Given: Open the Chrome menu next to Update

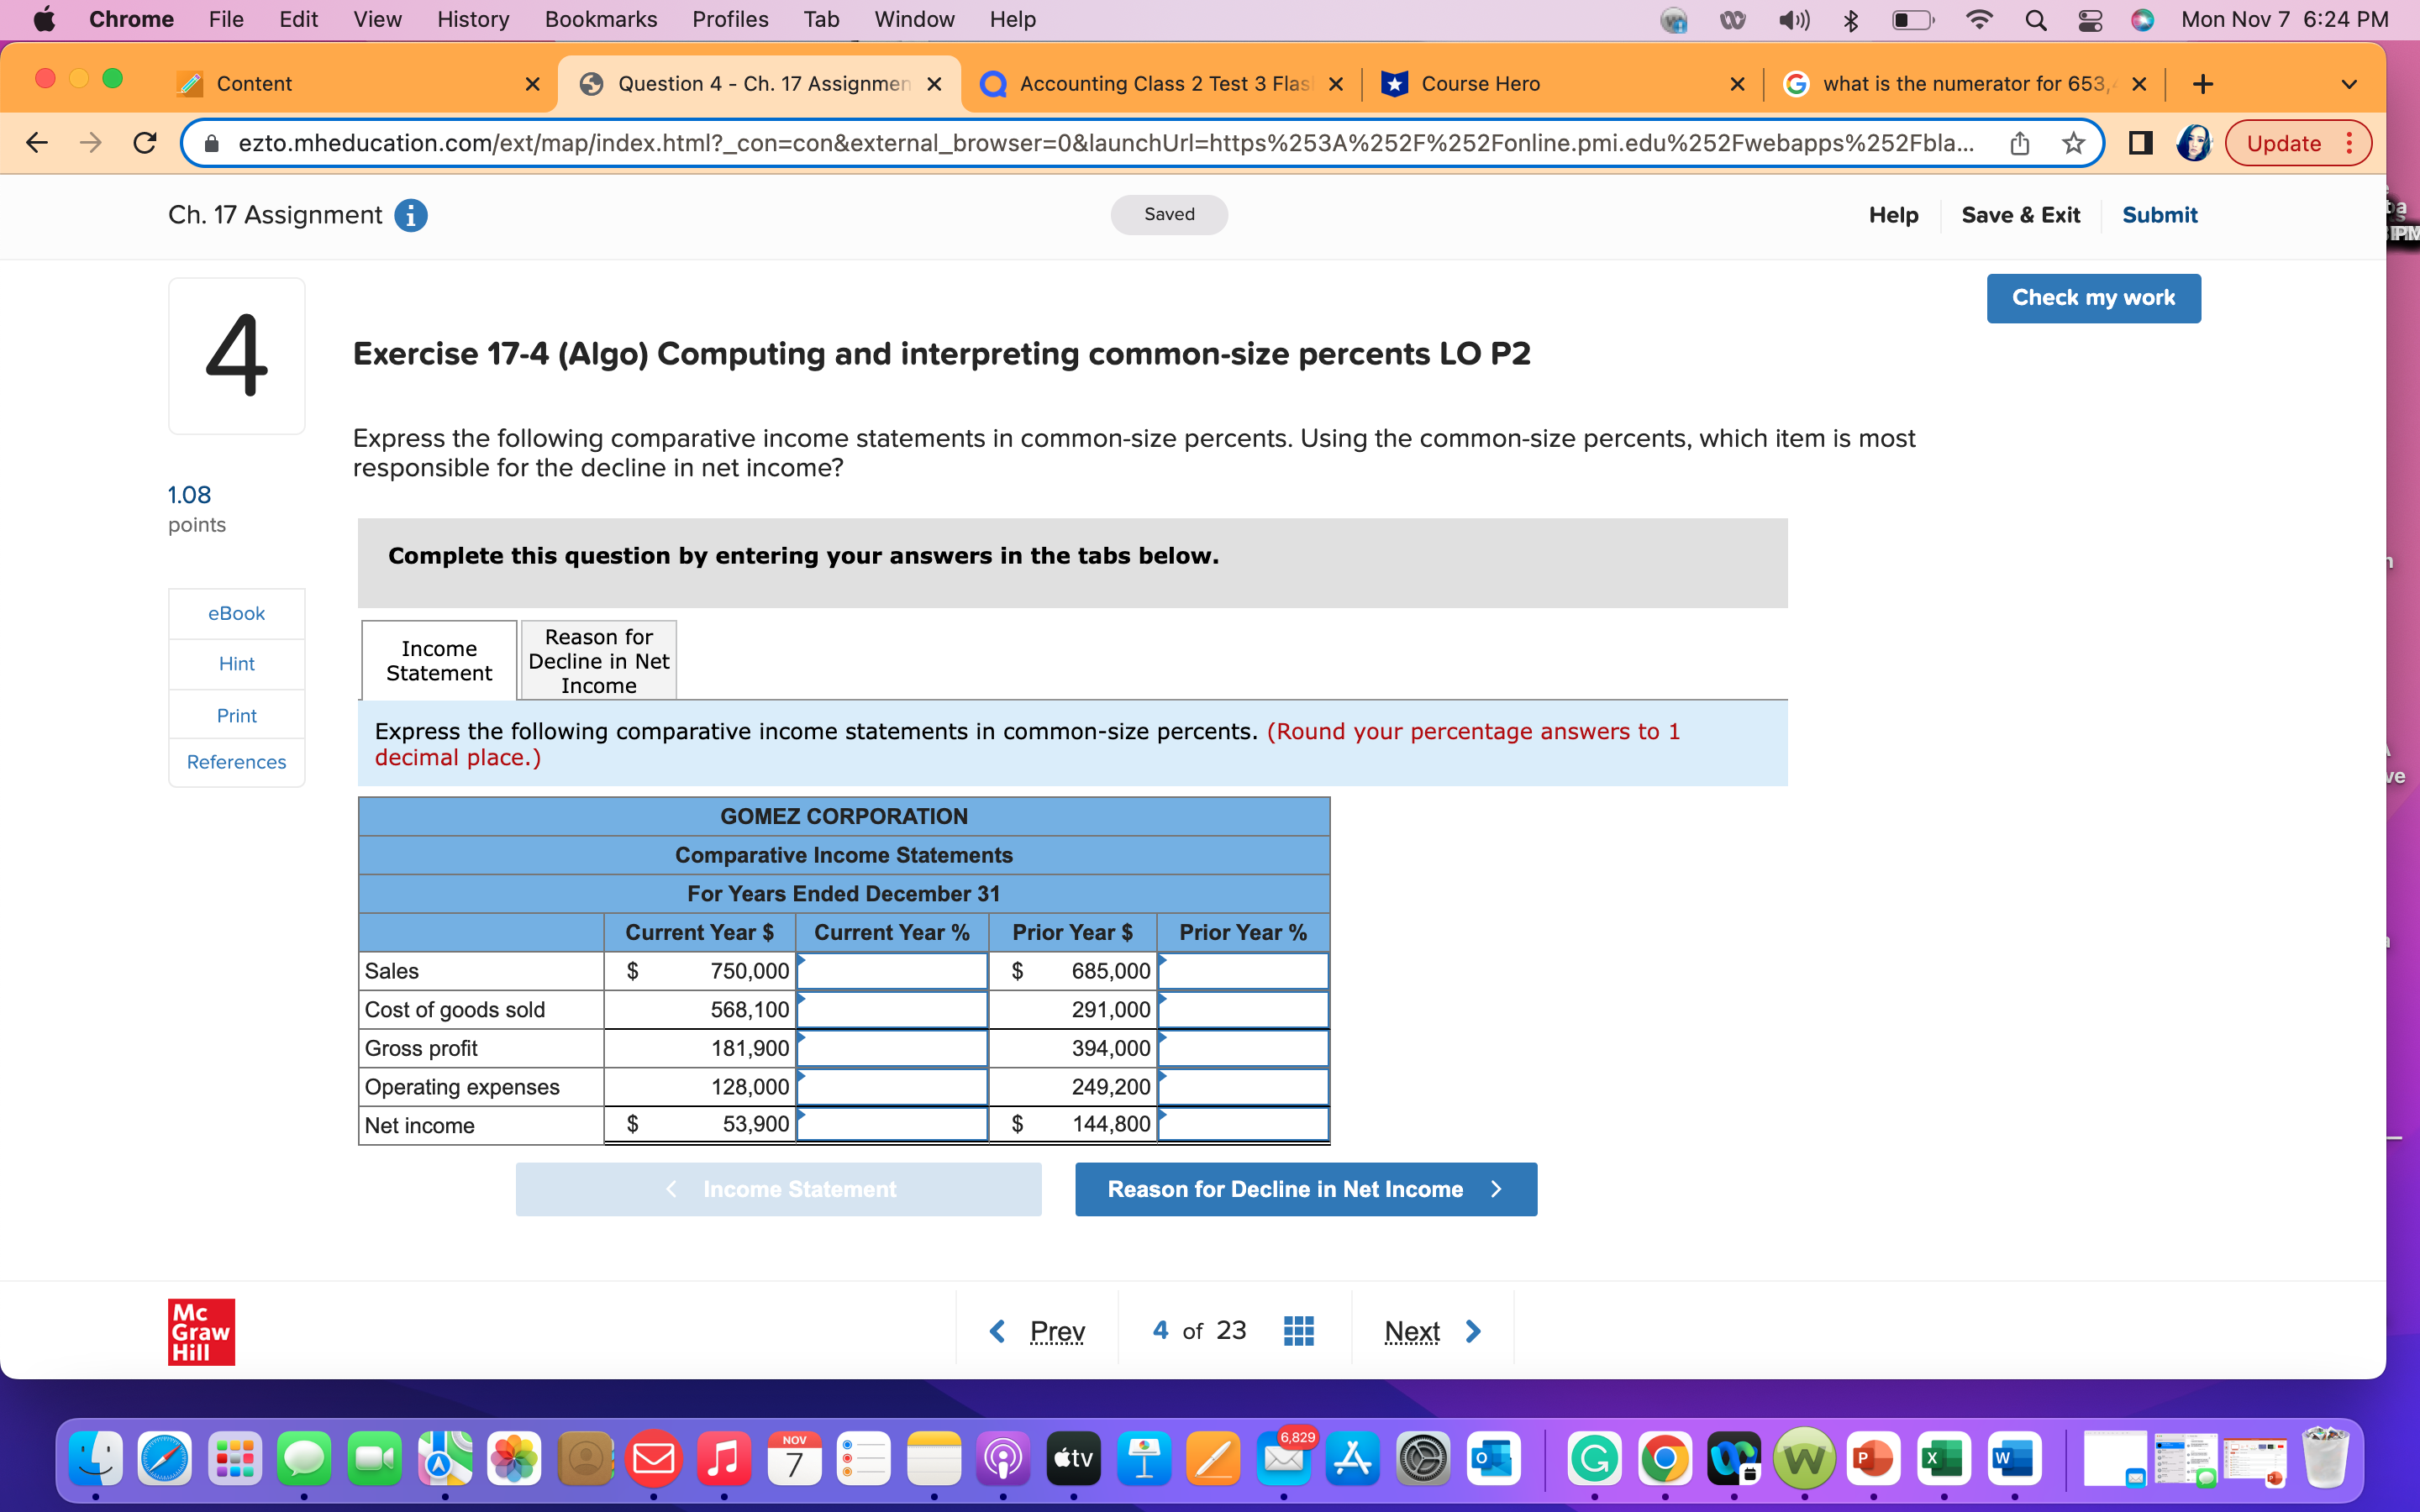Looking at the screenshot, I should 2351,142.
